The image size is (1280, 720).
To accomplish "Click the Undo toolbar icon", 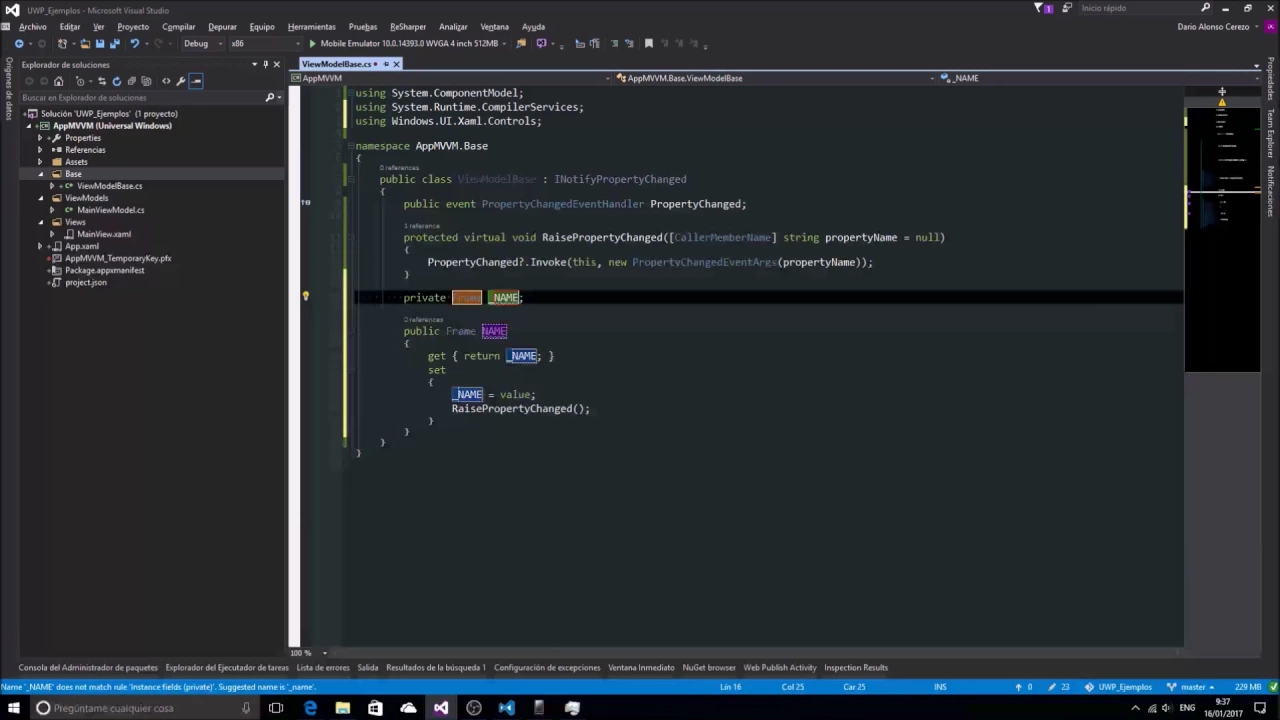I will [134, 44].
